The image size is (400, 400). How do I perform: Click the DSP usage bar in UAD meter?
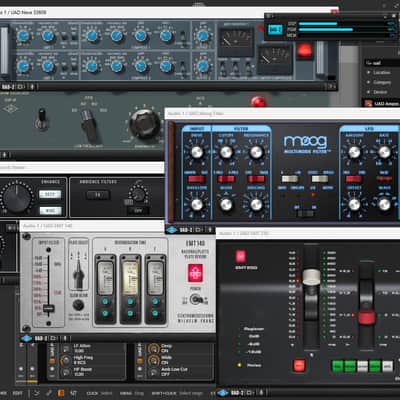[x=342, y=24]
